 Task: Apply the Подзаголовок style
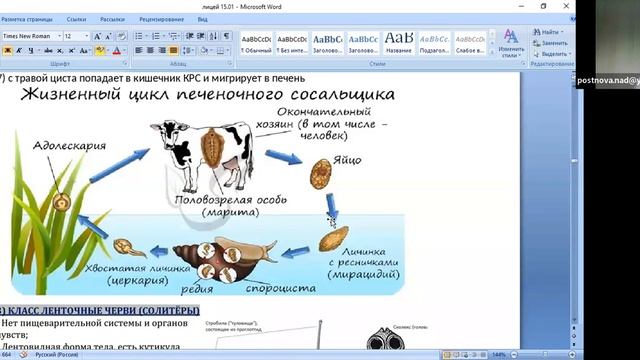click(434, 43)
